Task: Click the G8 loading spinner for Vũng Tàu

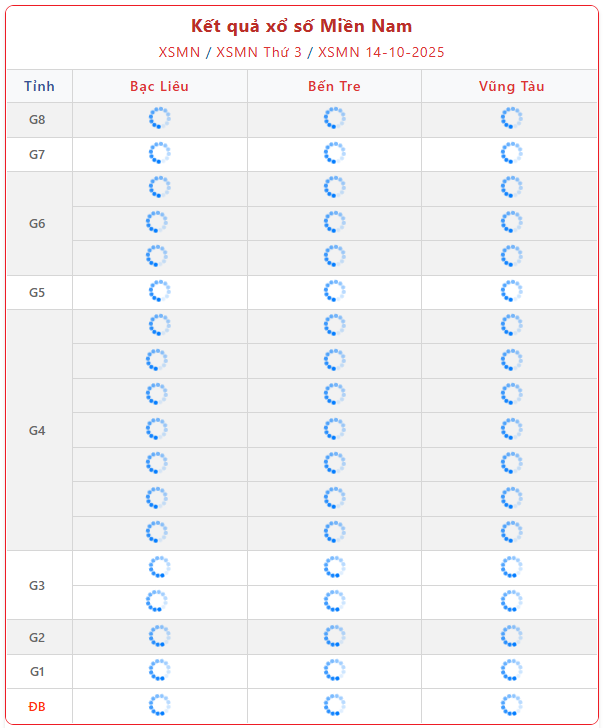Action: (511, 119)
